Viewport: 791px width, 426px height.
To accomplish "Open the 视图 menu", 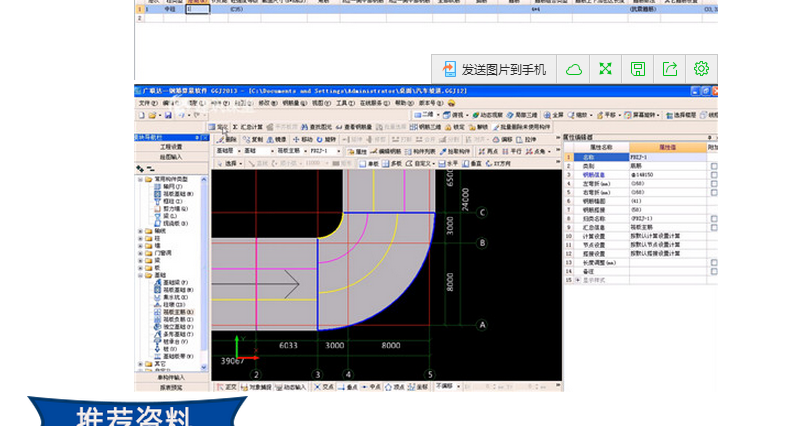I will (x=321, y=103).
